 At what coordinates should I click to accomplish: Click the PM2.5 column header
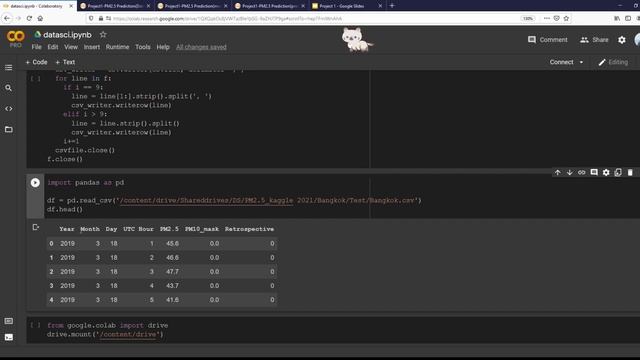coord(169,229)
